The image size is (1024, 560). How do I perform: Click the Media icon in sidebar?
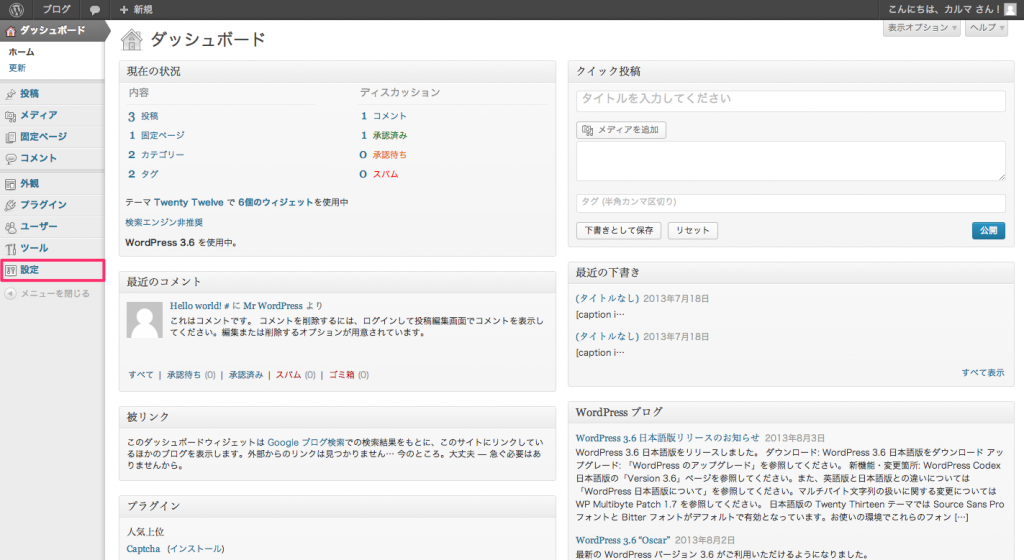[10, 116]
